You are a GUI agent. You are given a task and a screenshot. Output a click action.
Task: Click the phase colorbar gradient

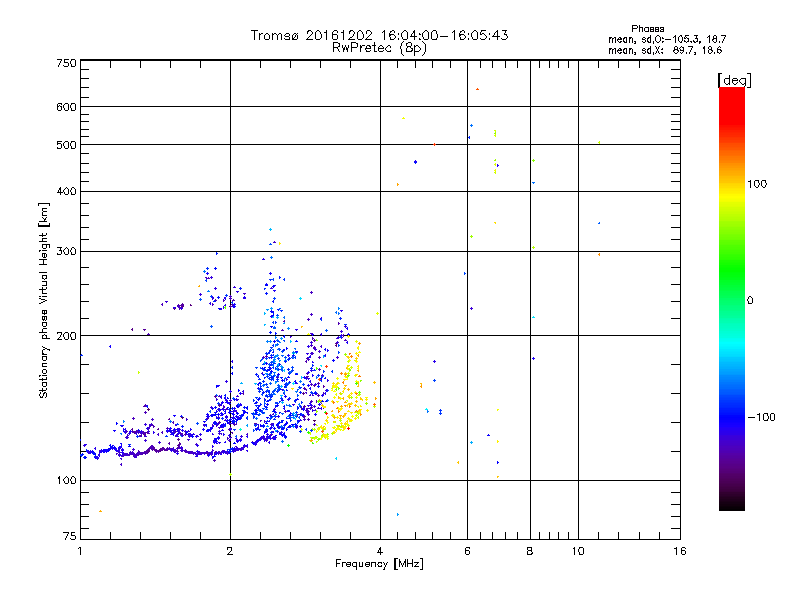point(732,298)
